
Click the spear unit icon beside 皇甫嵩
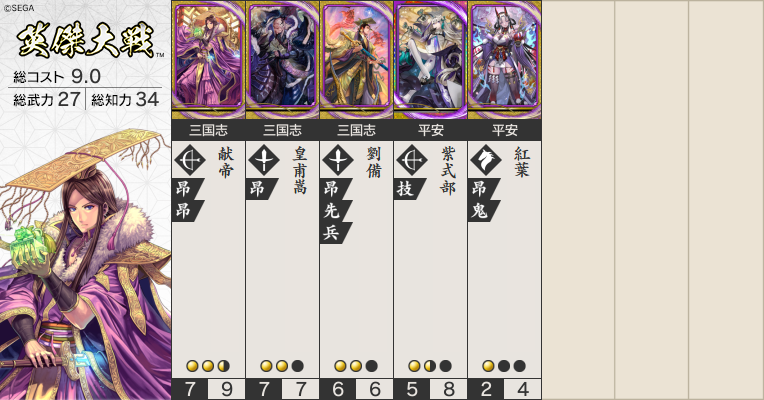pos(264,160)
